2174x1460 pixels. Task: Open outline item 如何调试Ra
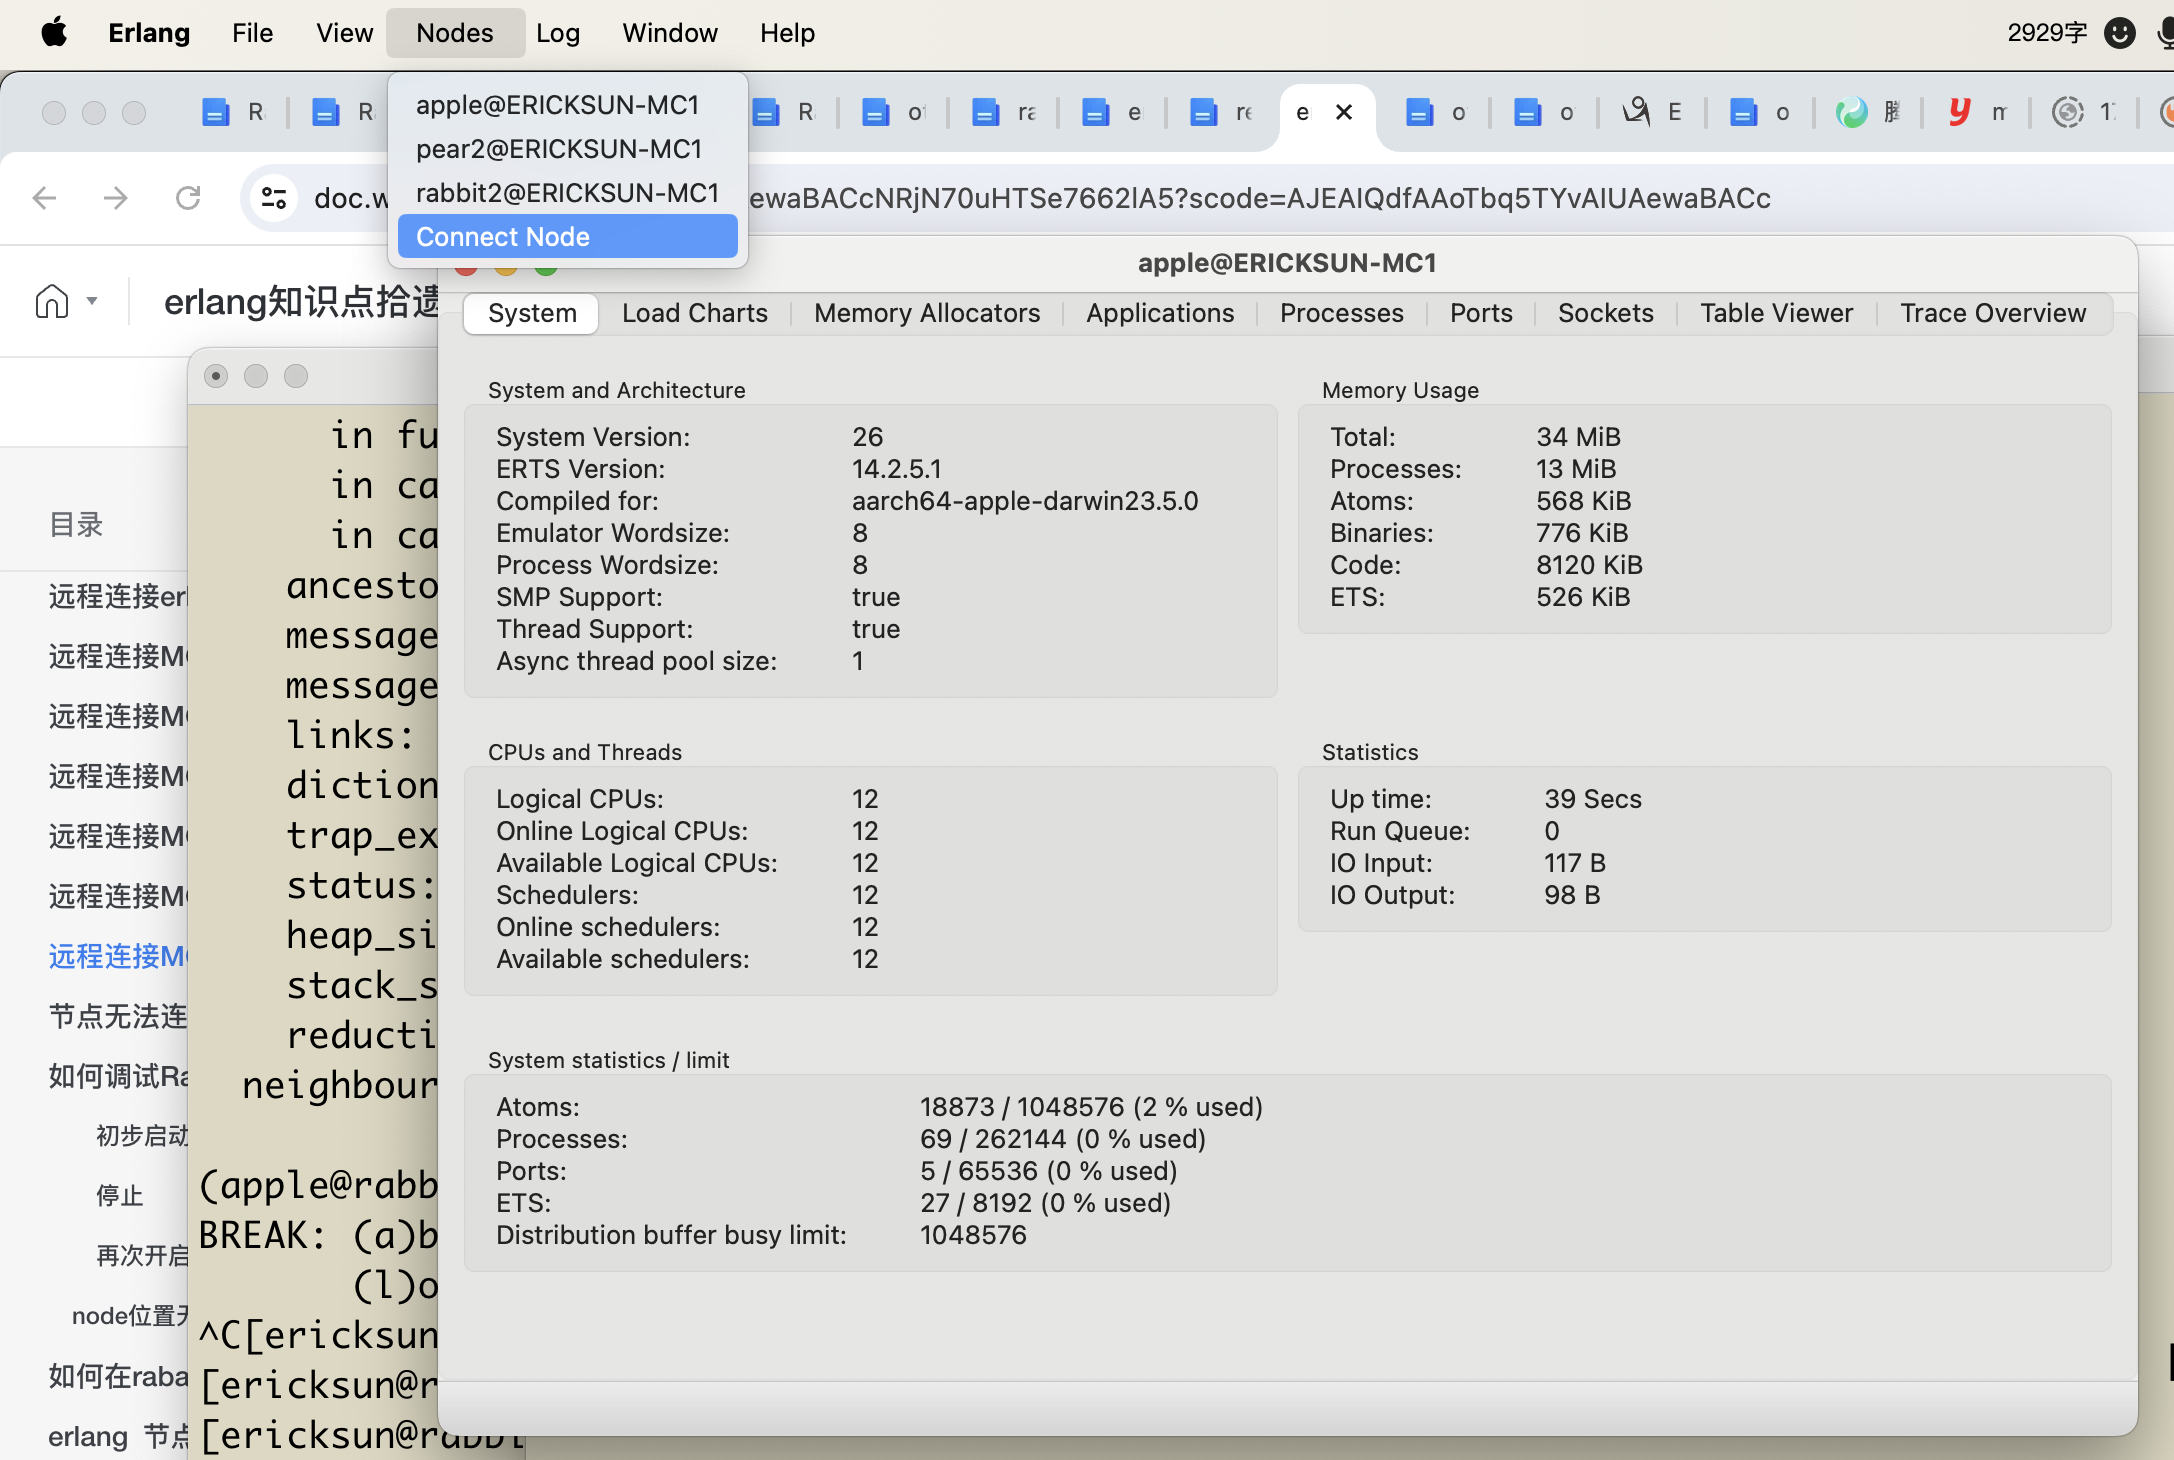tap(118, 1076)
